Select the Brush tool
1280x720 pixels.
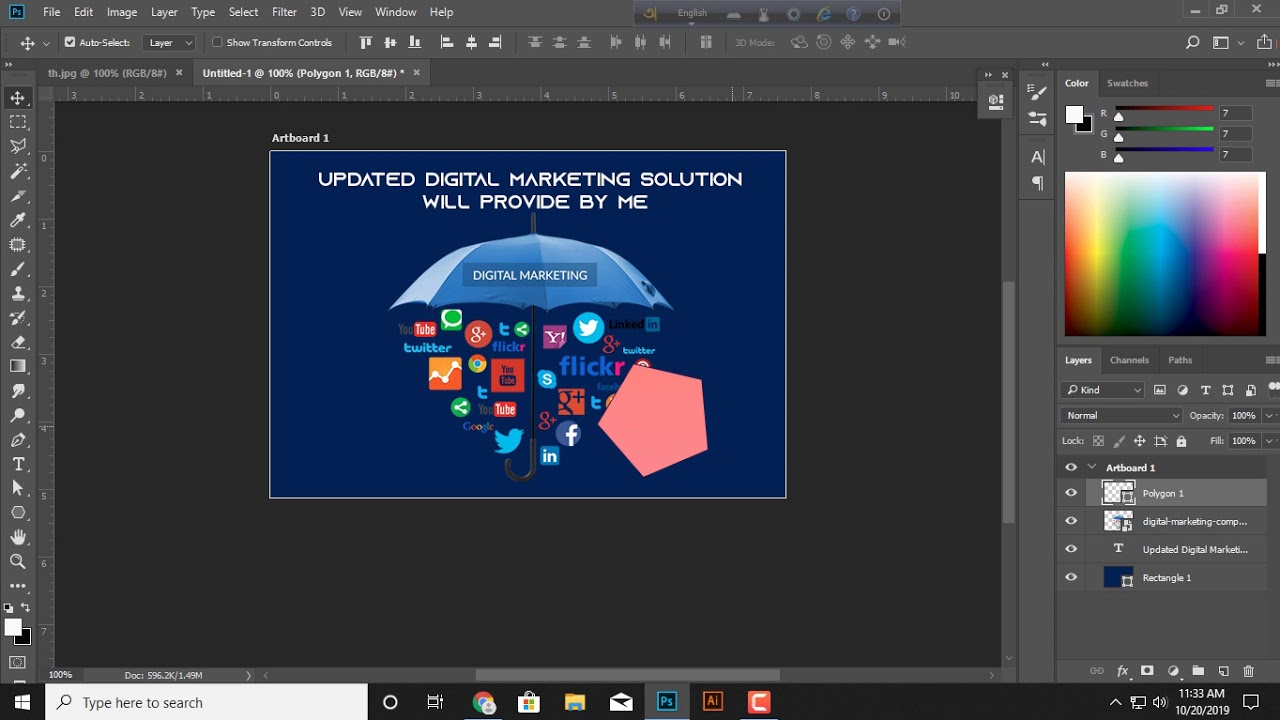click(x=18, y=269)
